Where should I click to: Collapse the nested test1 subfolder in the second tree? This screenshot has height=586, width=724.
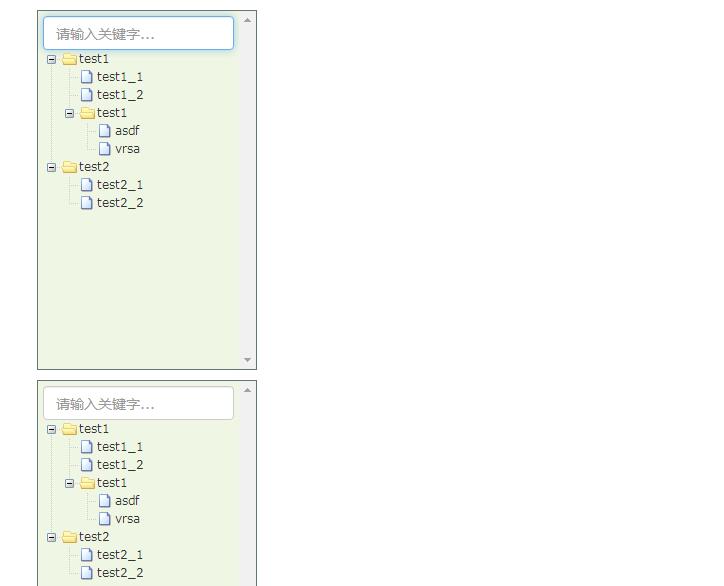(x=70, y=483)
